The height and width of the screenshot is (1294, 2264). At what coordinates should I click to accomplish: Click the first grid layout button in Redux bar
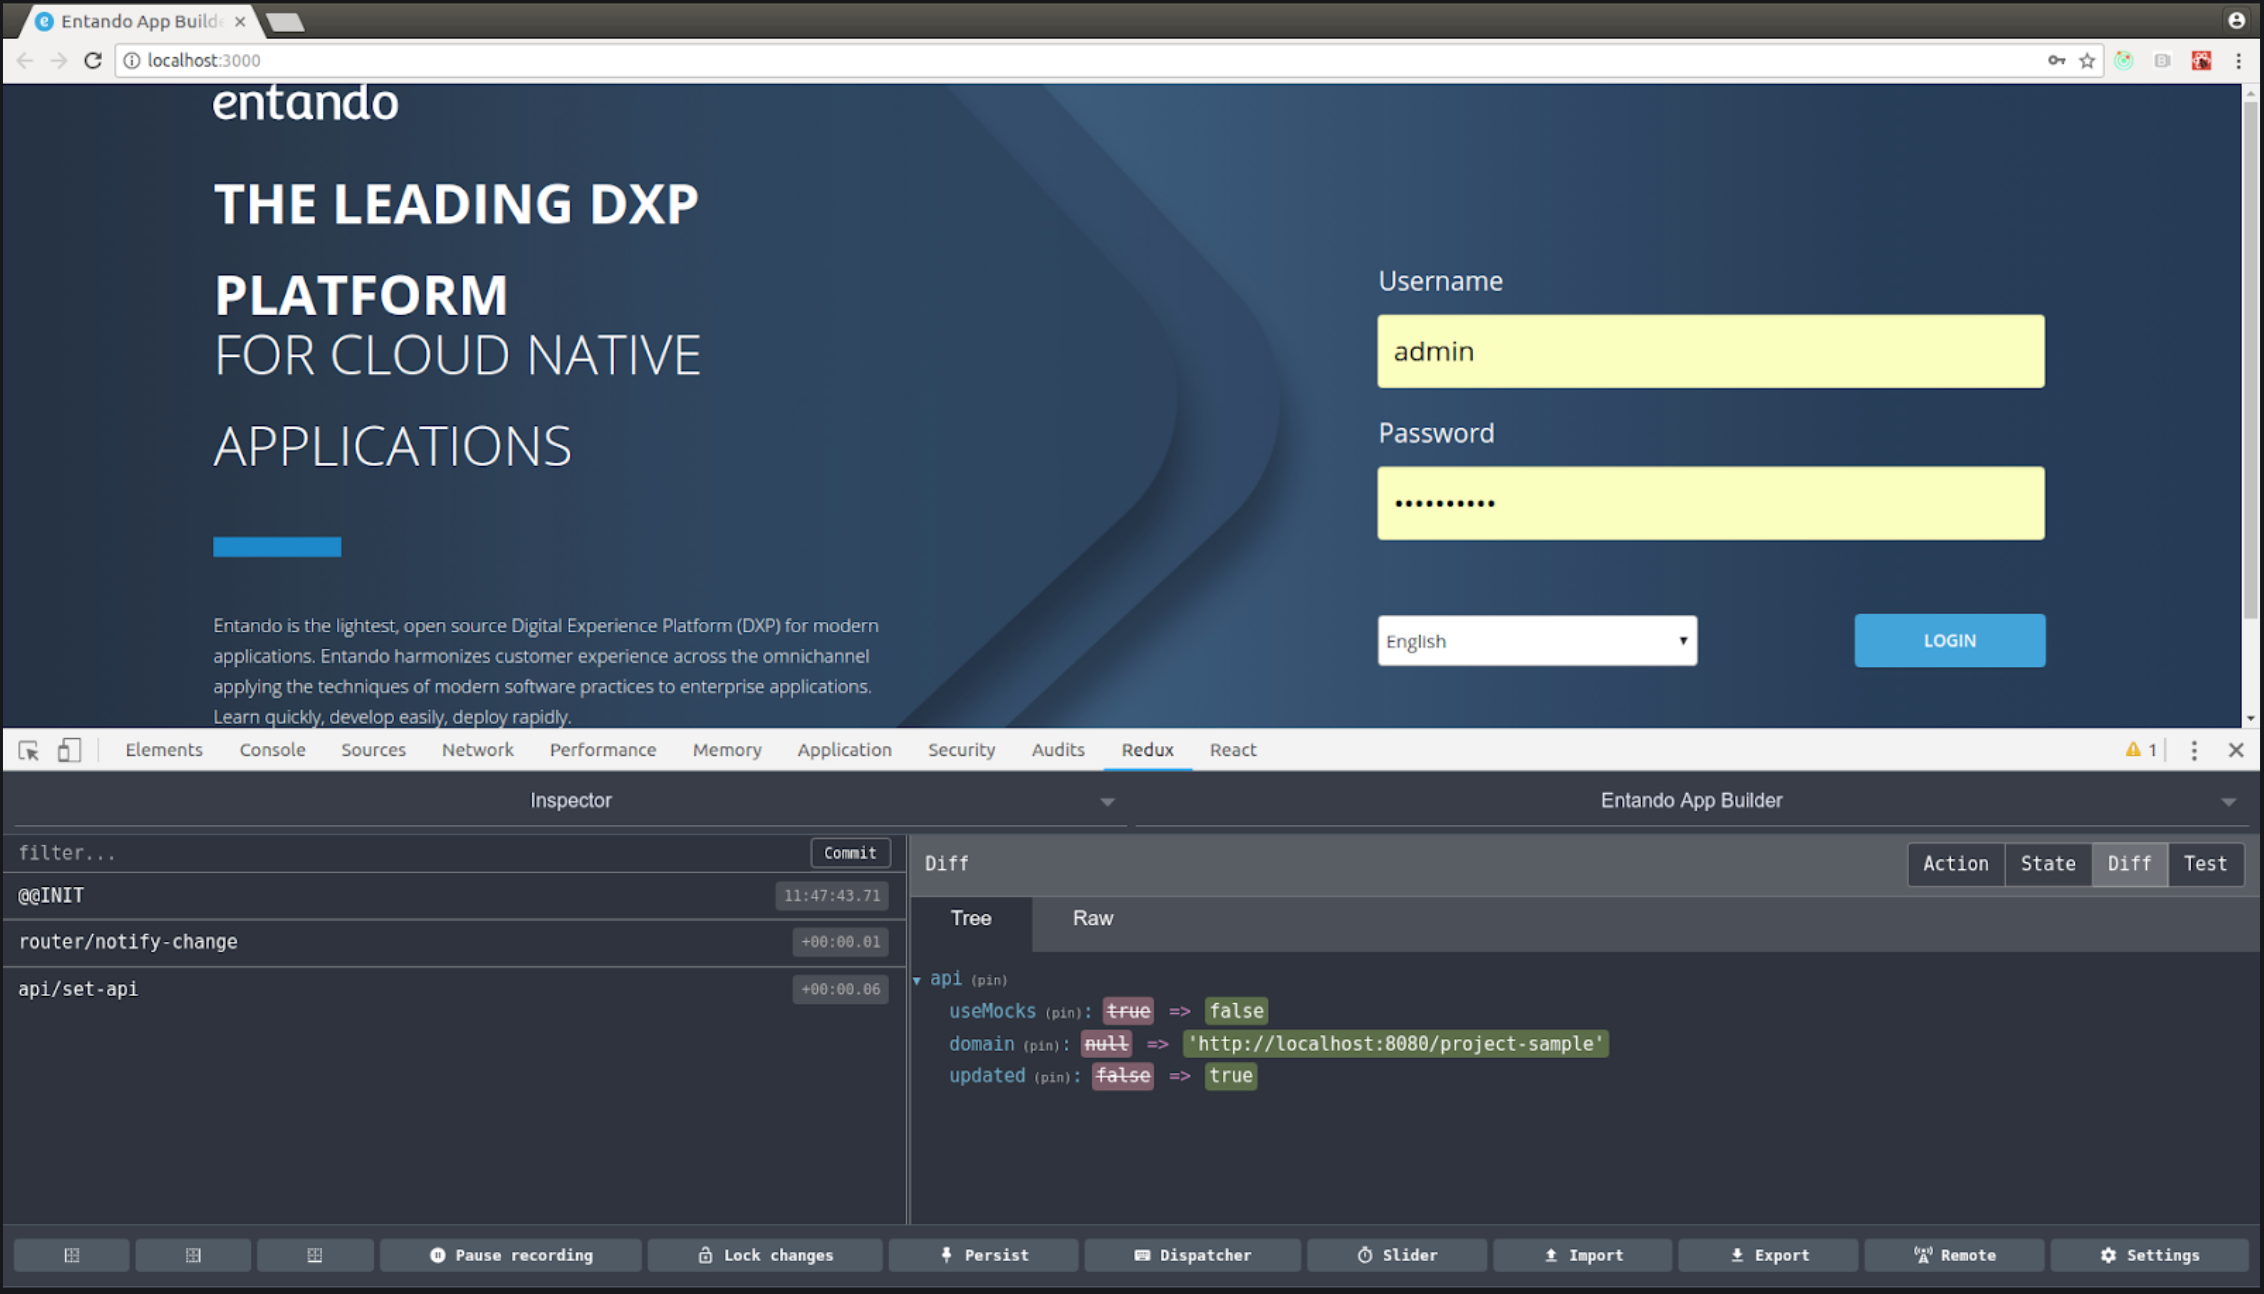click(72, 1255)
